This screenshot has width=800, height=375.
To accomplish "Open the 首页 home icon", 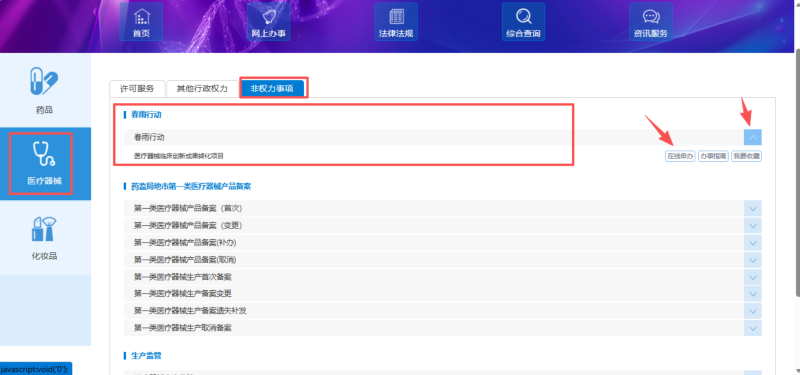I will (x=141, y=21).
